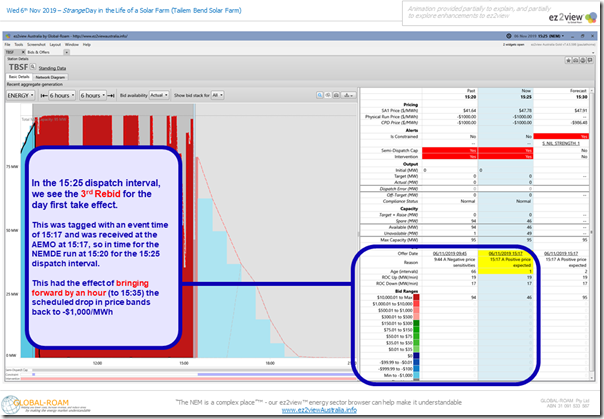The width and height of the screenshot is (604, 419).
Task: Open the Layout menu
Action: (x=55, y=45)
